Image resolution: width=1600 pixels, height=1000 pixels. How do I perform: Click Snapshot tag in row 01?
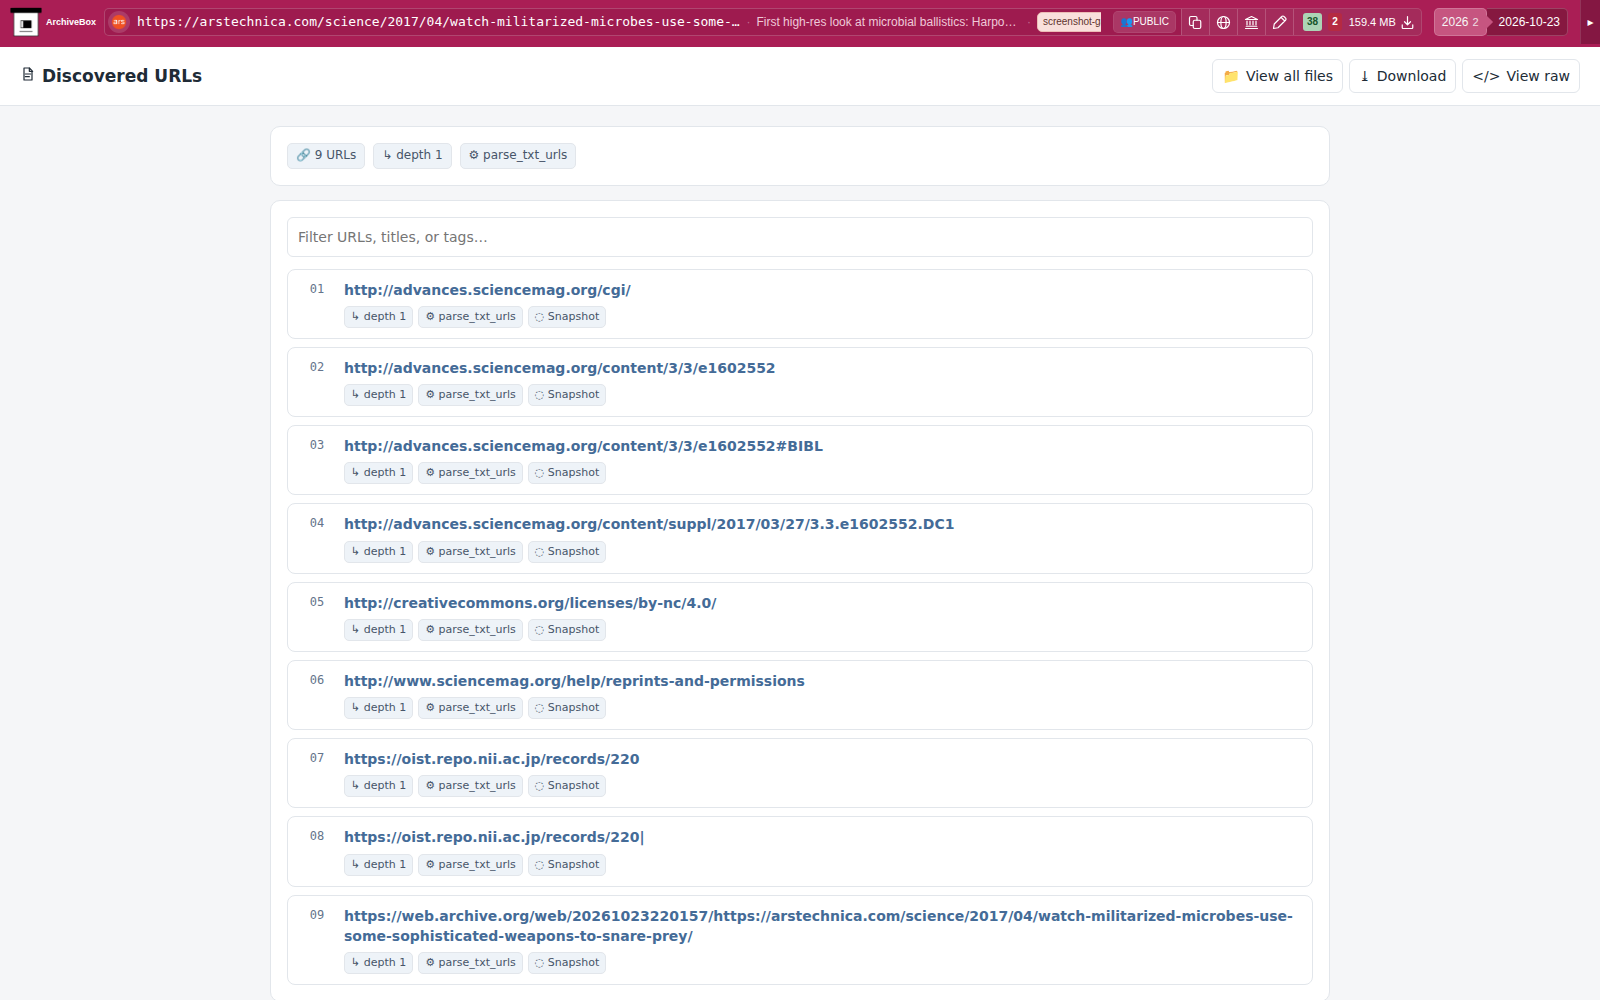coord(567,317)
